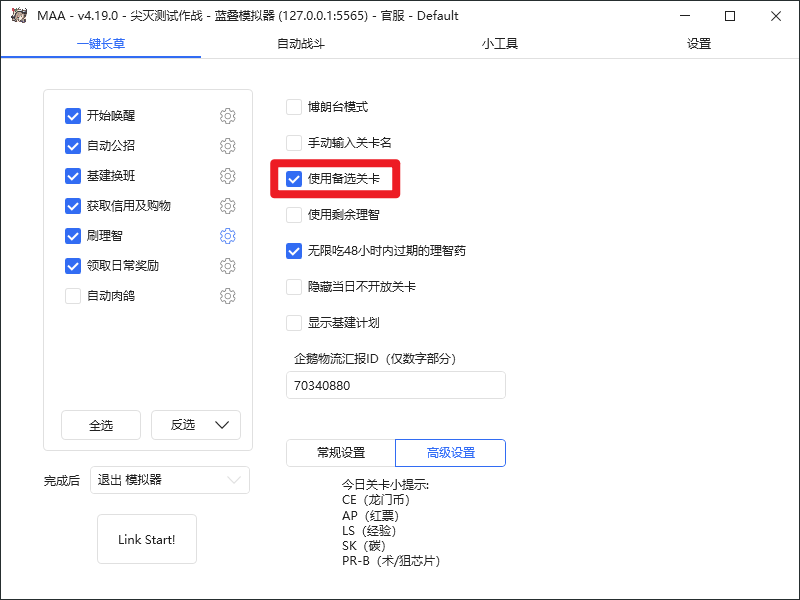Open the 设置 tab
This screenshot has width=800, height=600.
pos(698,44)
